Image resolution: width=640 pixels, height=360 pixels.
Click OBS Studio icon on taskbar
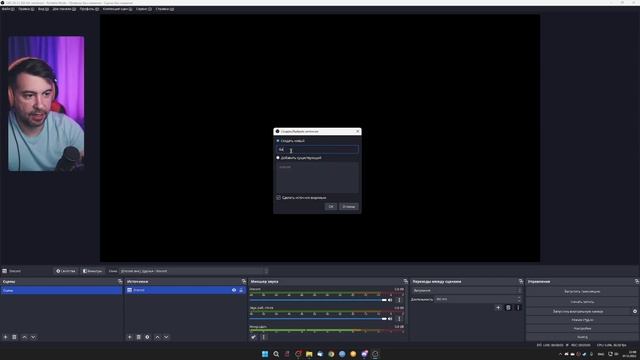tap(375, 354)
